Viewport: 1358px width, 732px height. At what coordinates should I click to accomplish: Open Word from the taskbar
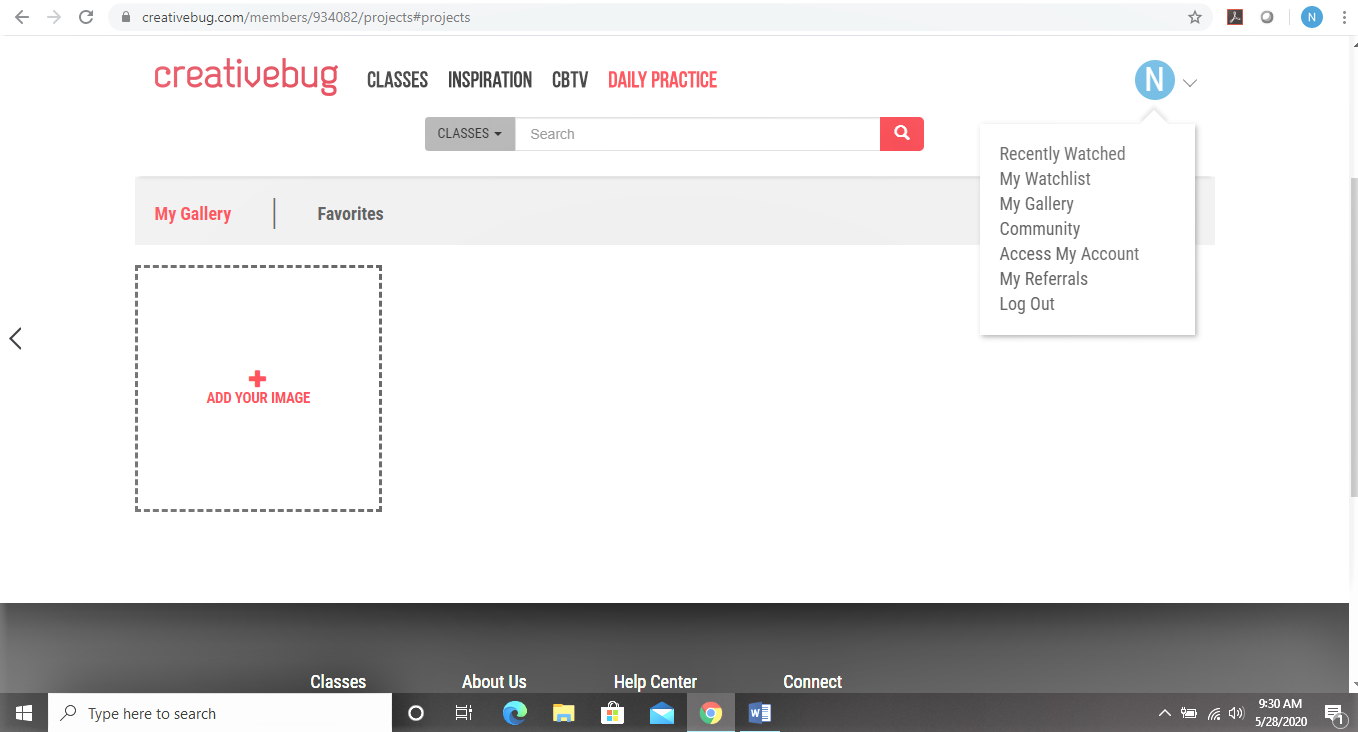tap(760, 713)
